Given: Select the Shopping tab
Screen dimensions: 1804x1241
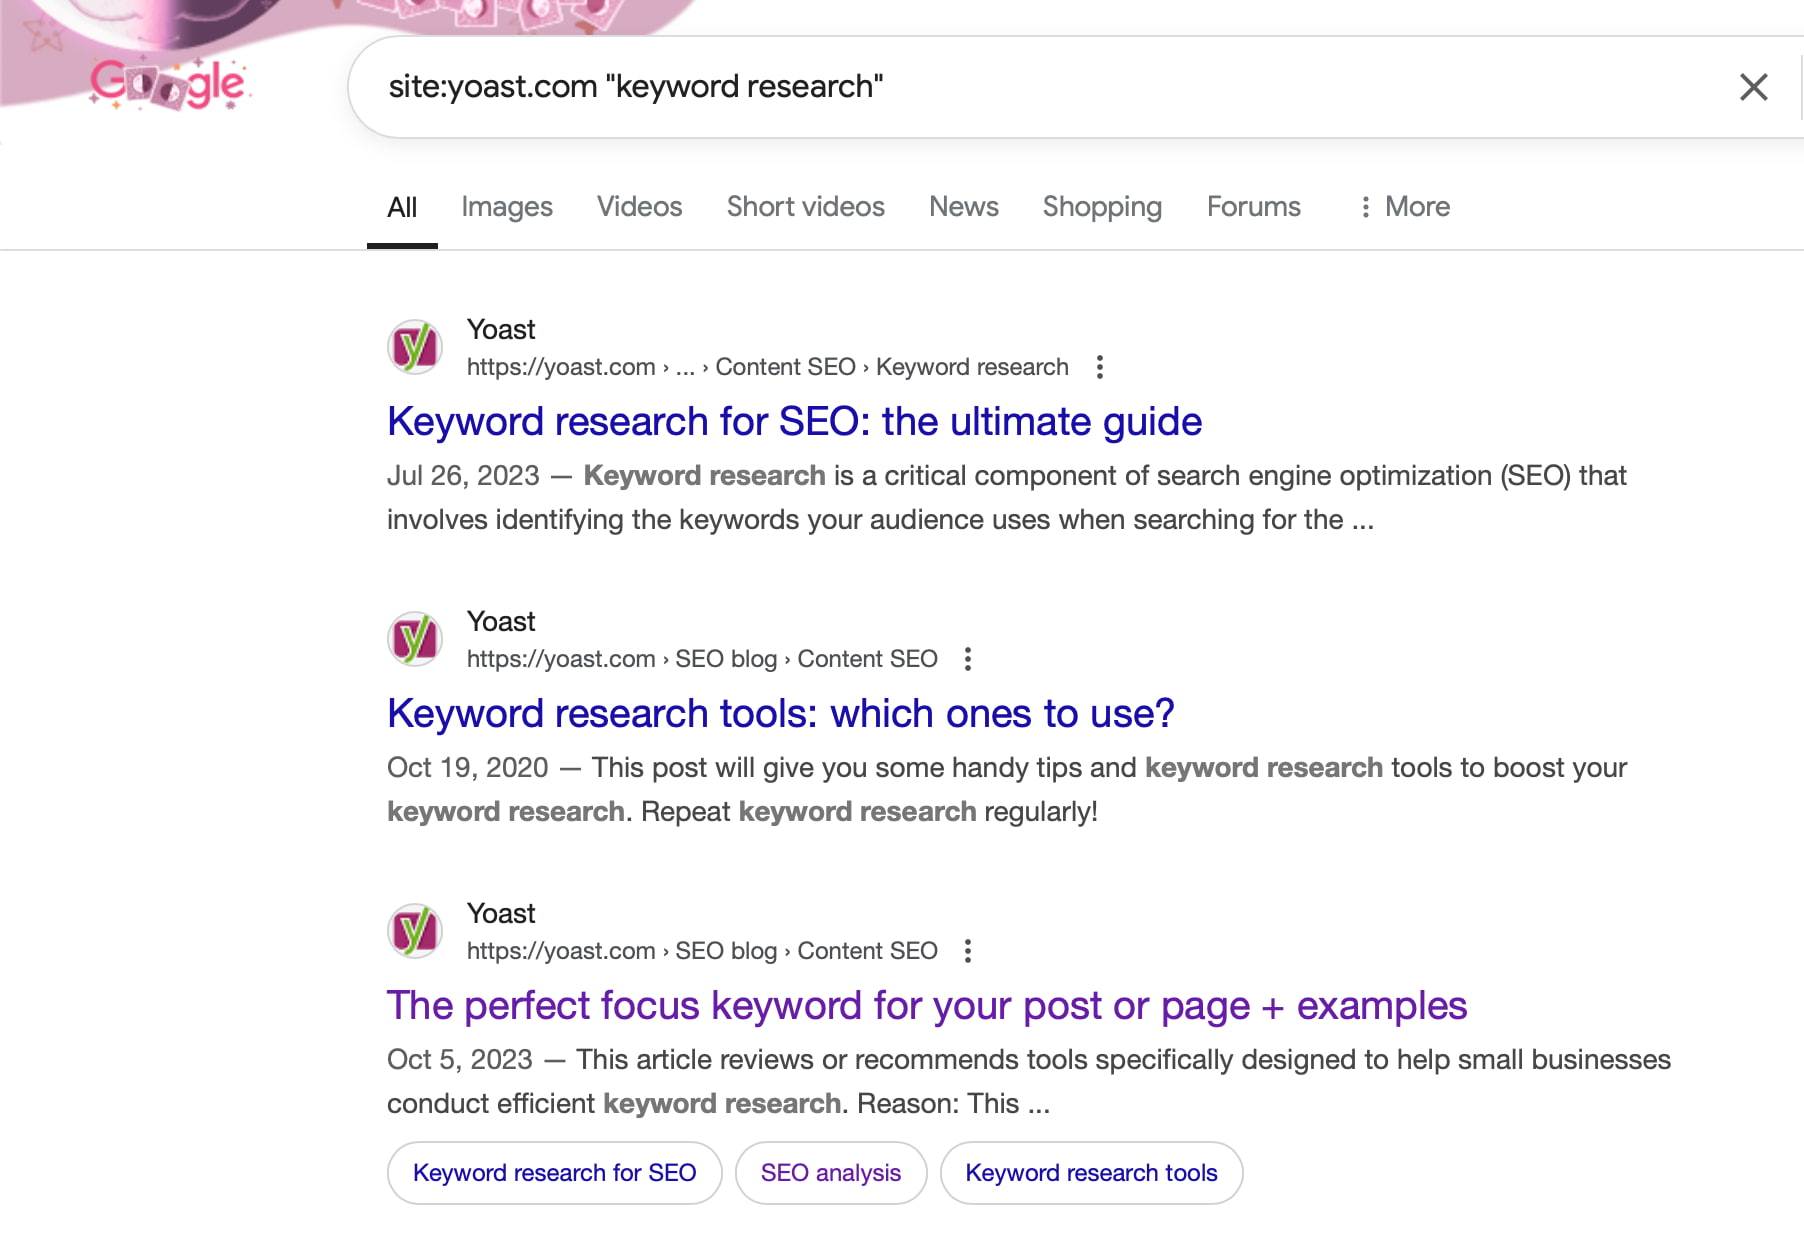Looking at the screenshot, I should point(1101,206).
